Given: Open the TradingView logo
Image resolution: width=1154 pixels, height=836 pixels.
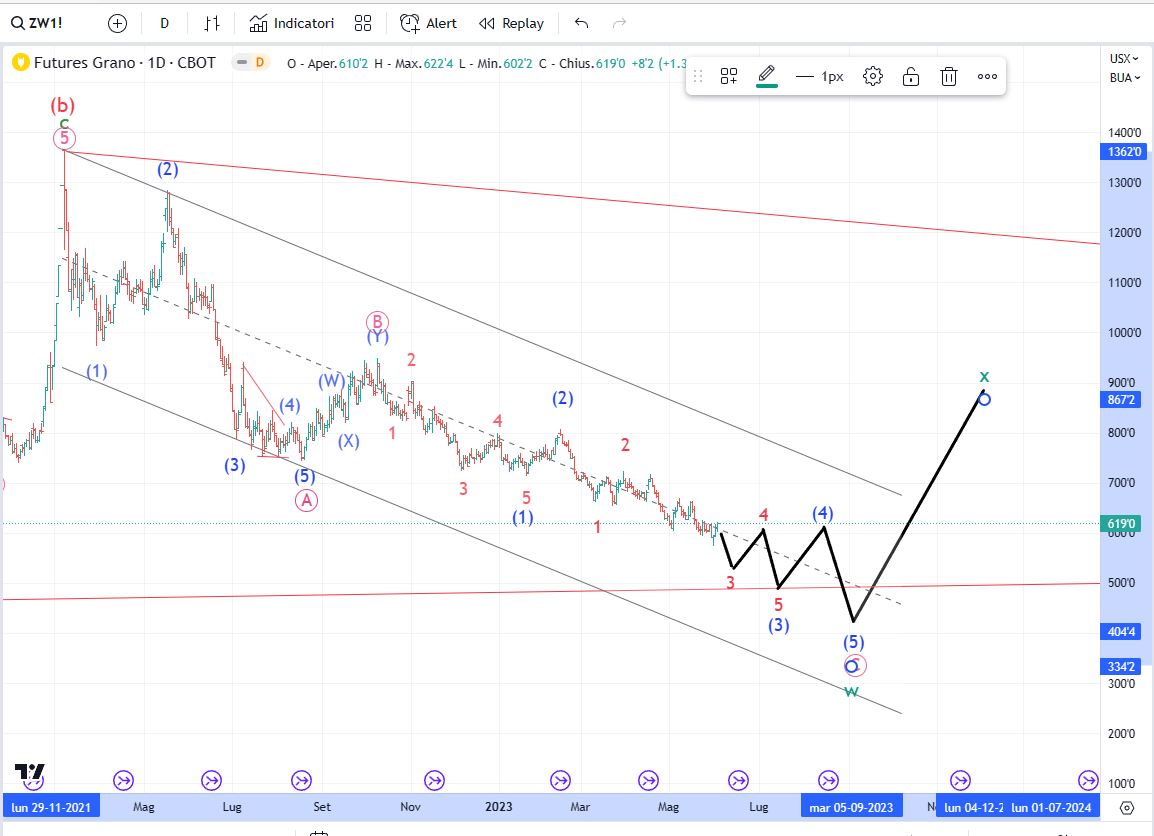Looking at the screenshot, I should click(x=29, y=772).
